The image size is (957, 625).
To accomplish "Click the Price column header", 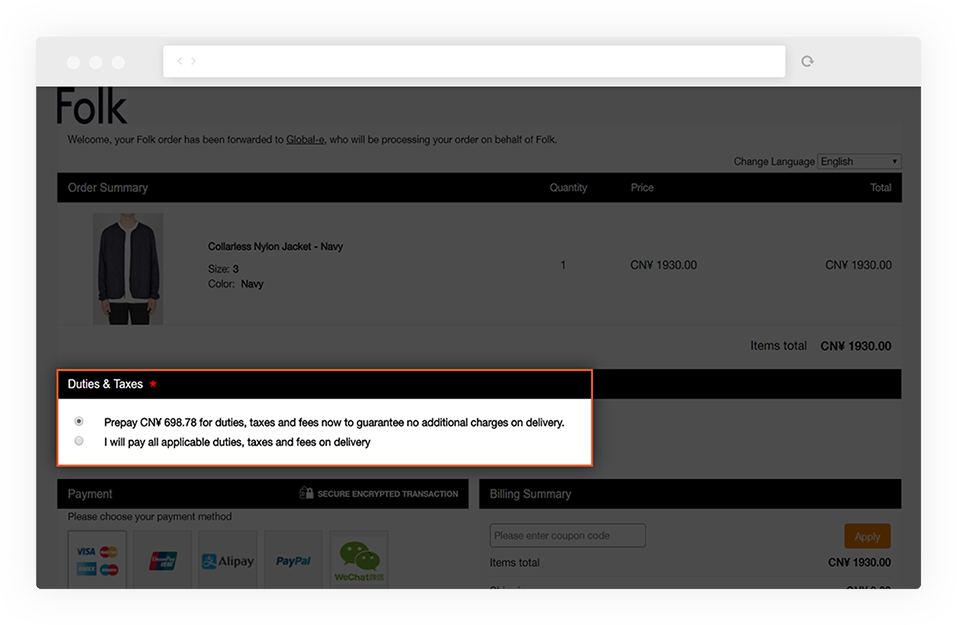I will click(x=642, y=187).
